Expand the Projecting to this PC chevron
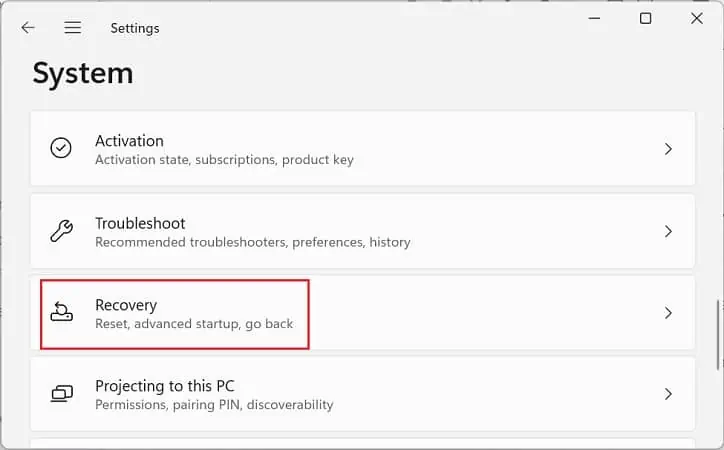Image resolution: width=724 pixels, height=450 pixels. coord(668,394)
